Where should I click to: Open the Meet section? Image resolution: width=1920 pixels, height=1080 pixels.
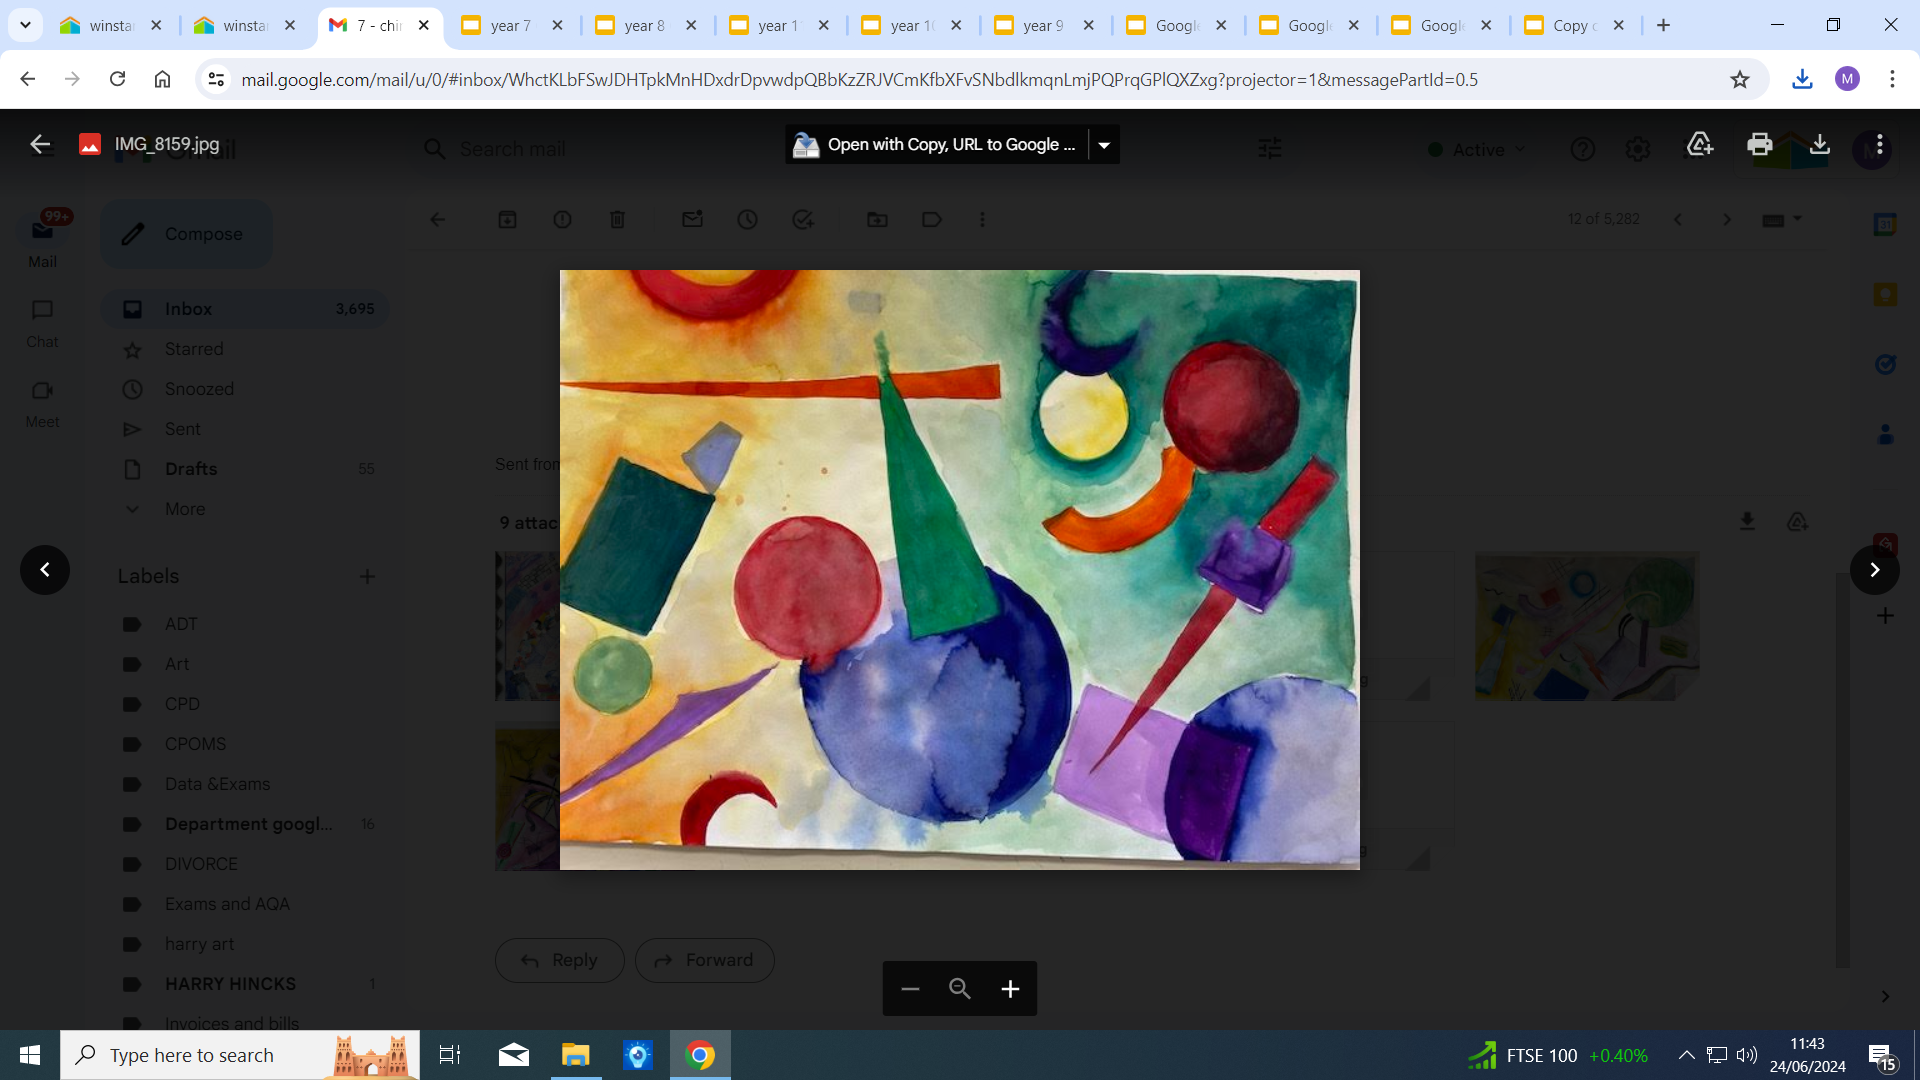point(42,403)
